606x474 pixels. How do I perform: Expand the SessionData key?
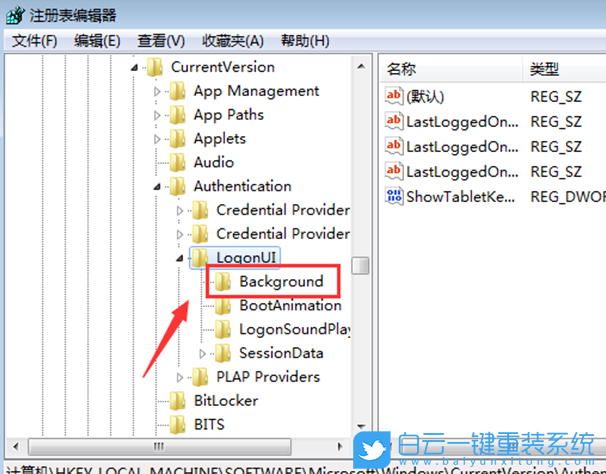pyautogui.click(x=203, y=353)
